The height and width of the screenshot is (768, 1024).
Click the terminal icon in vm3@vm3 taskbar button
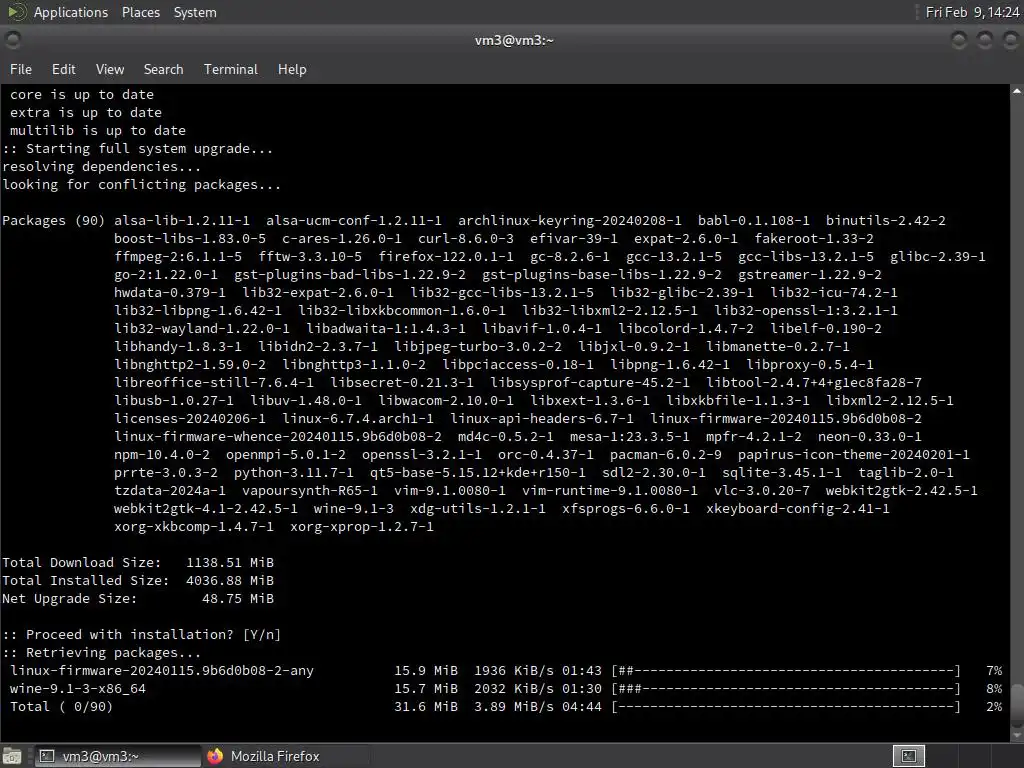click(x=47, y=756)
